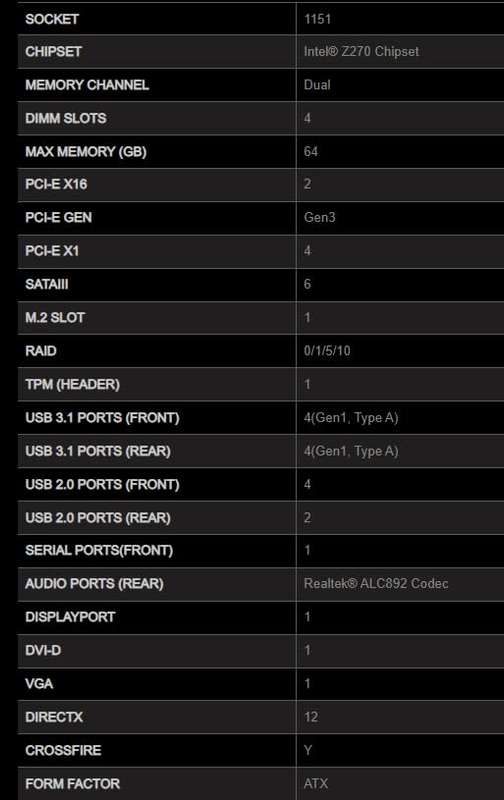Click the CROSSFIRE row label
504x800 pixels.
(x=63, y=751)
